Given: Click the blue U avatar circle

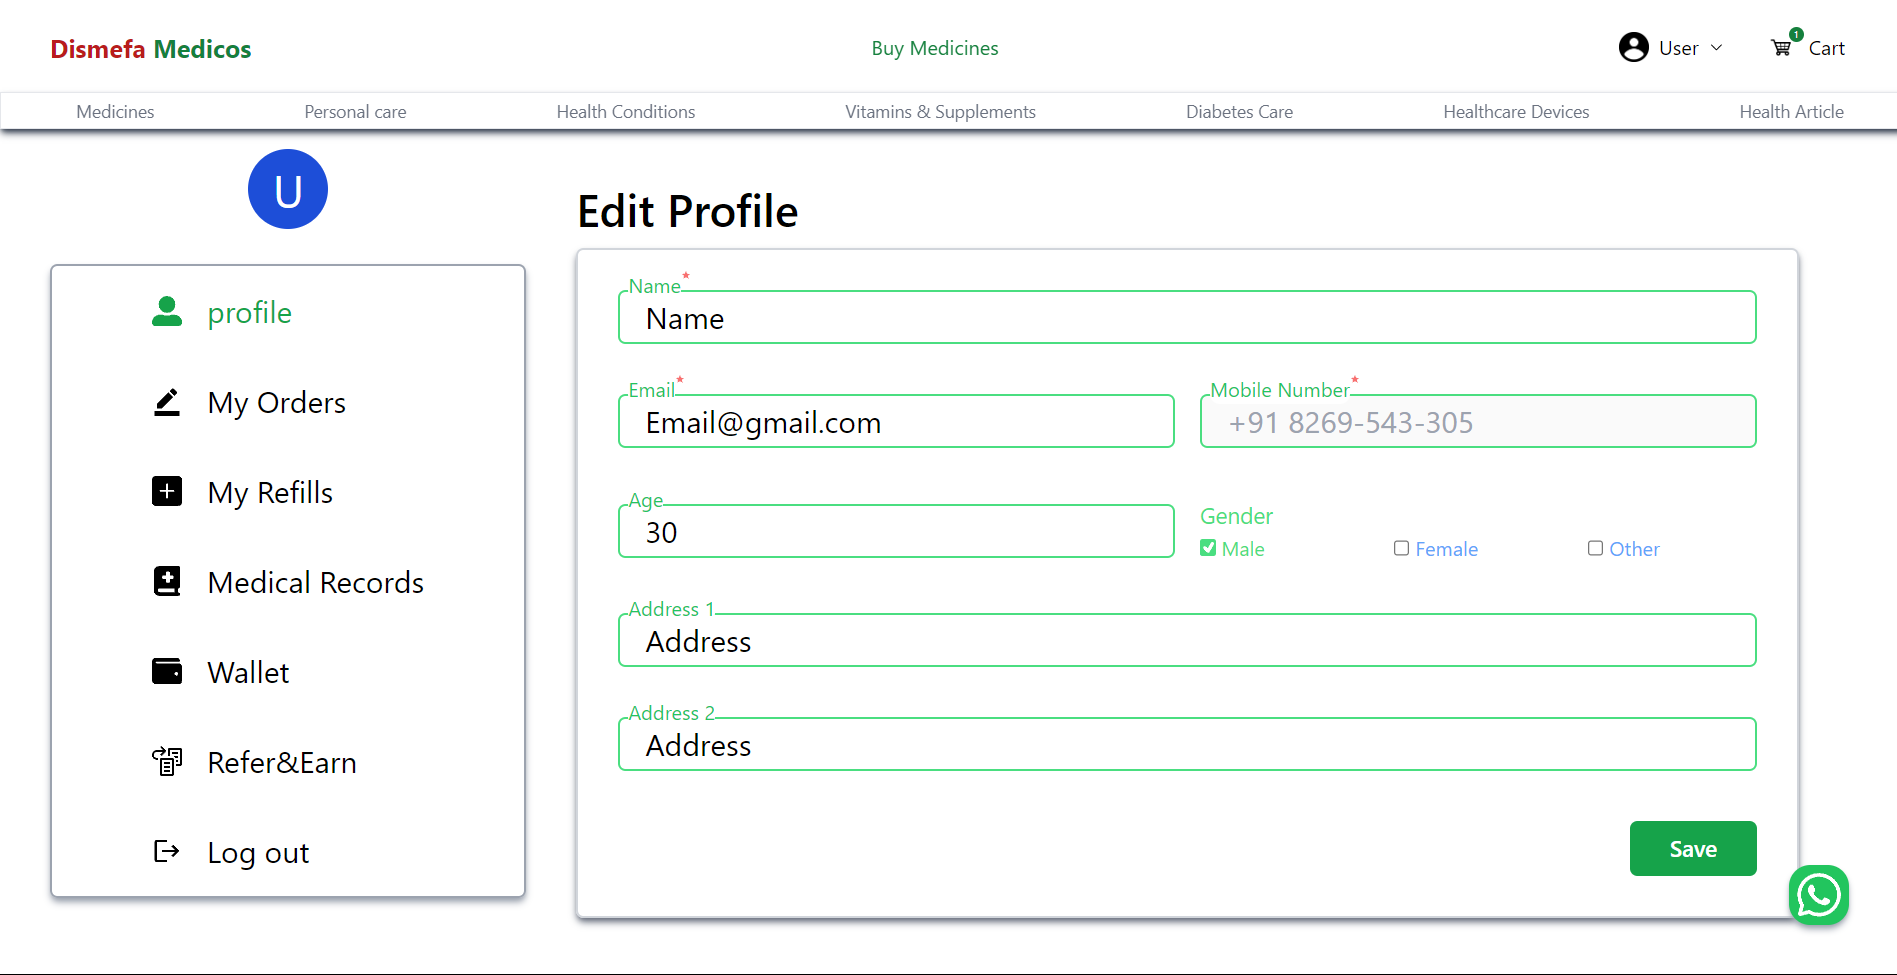Looking at the screenshot, I should point(288,189).
